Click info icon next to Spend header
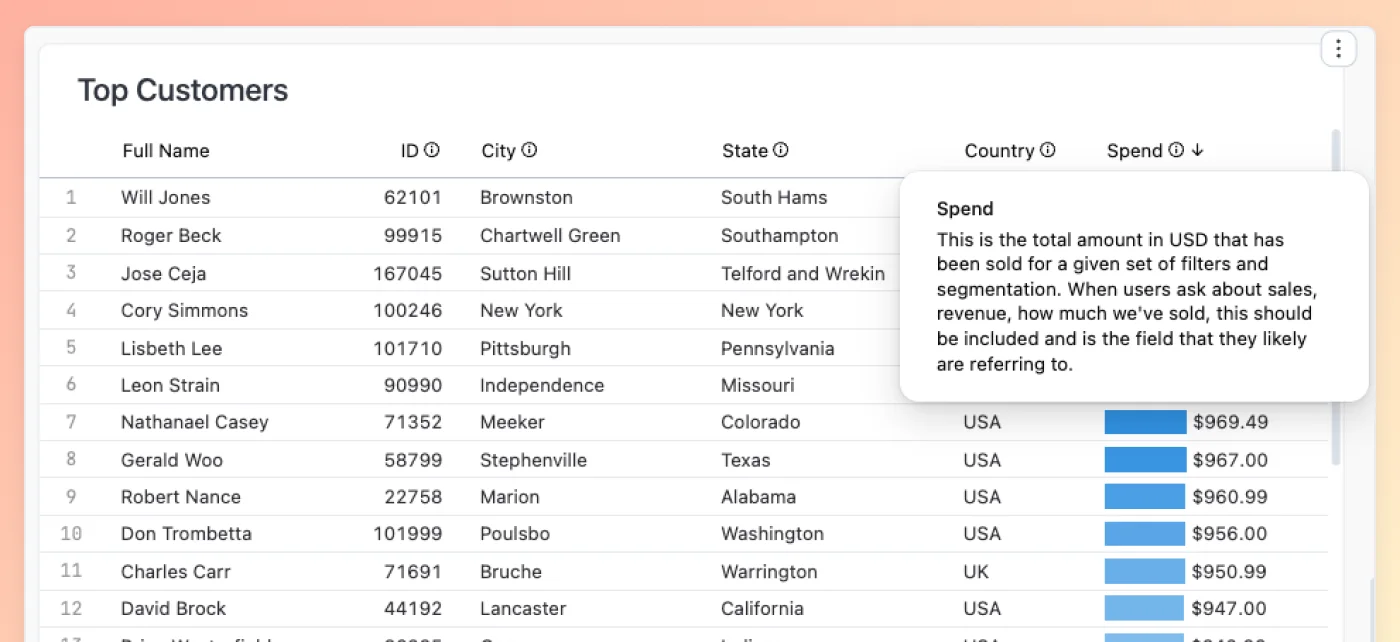This screenshot has width=1400, height=642. (1176, 150)
